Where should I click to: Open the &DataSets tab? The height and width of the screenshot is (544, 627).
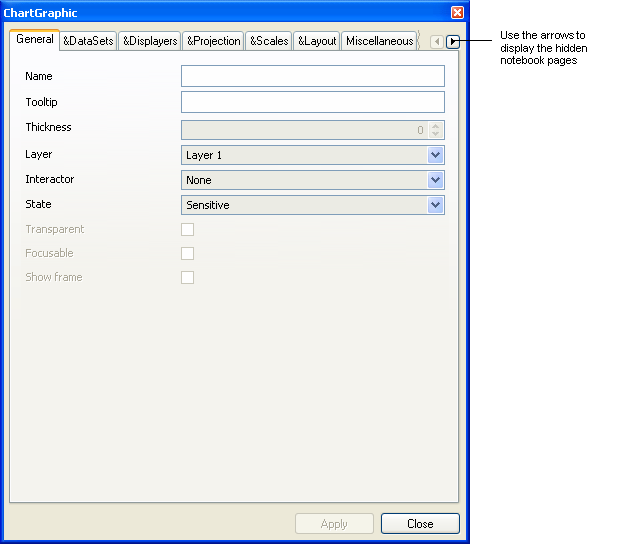coord(88,41)
